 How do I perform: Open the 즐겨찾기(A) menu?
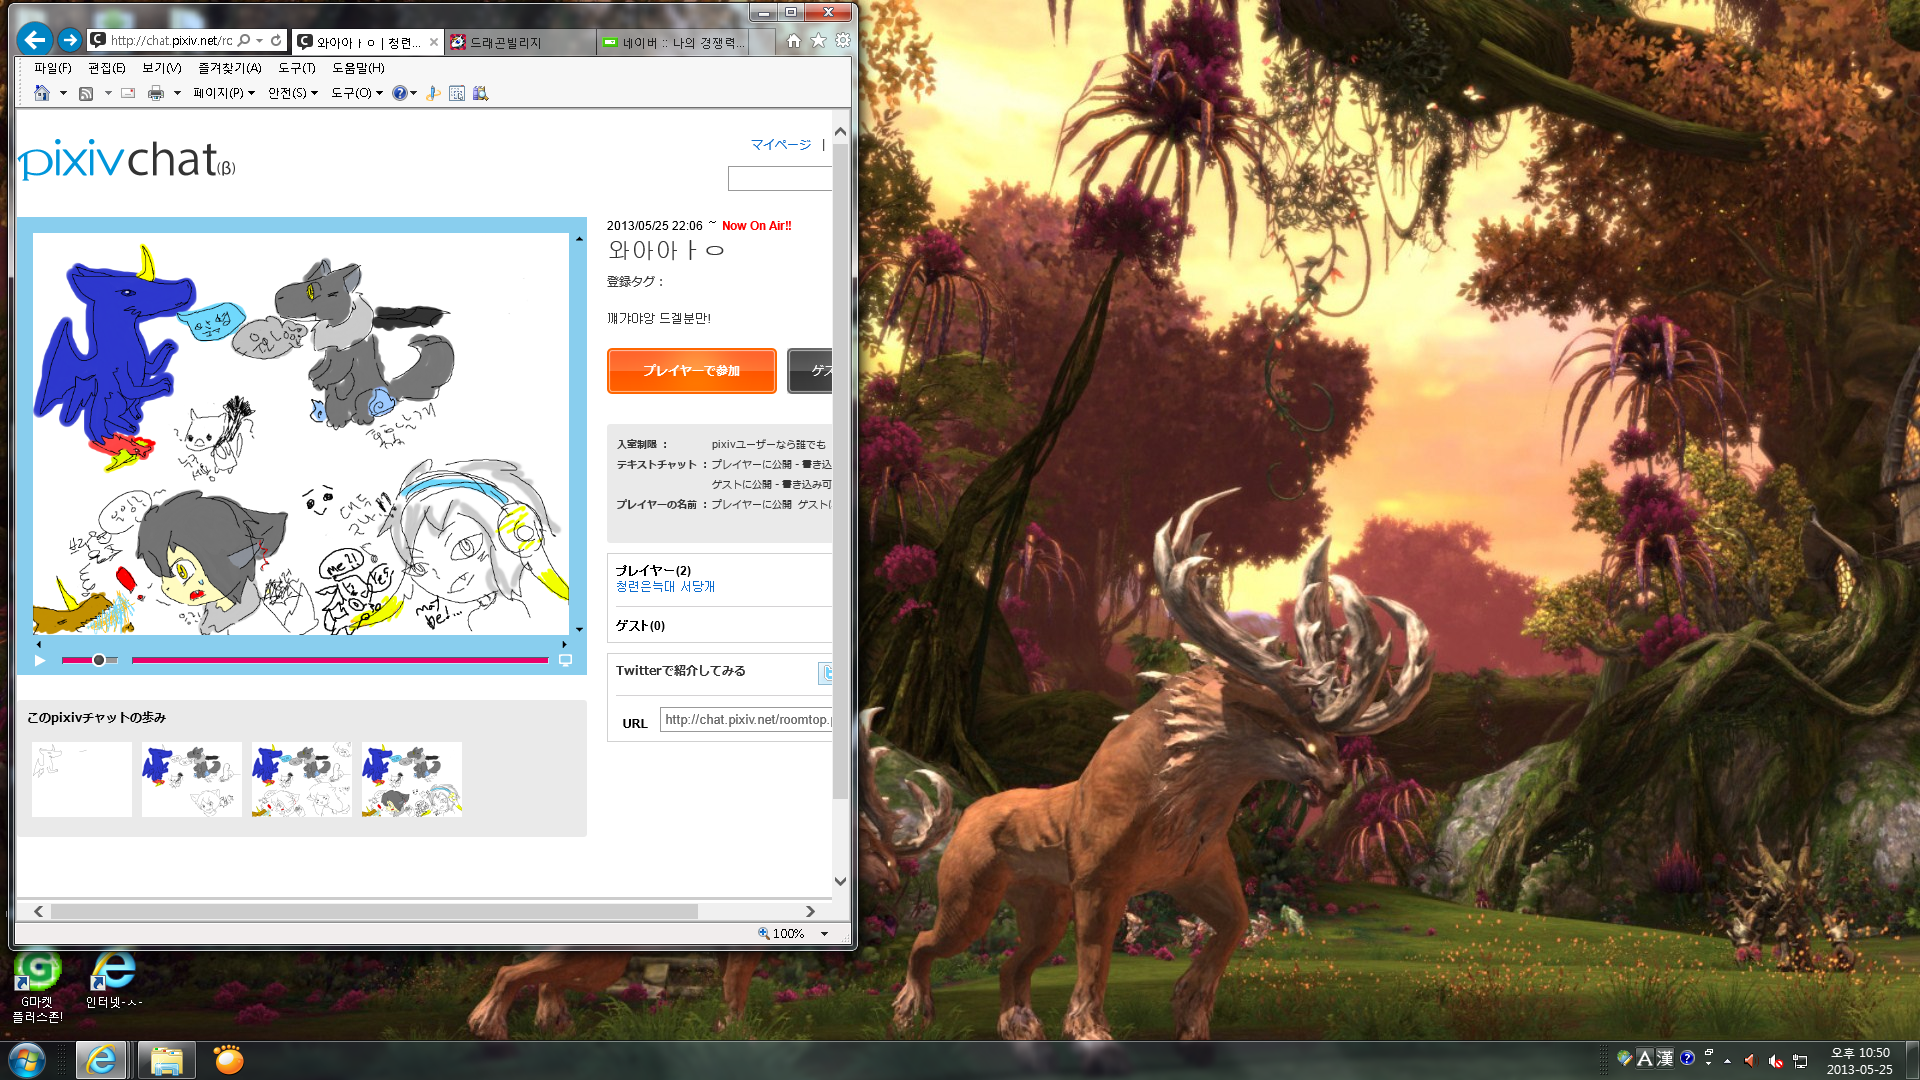point(229,68)
